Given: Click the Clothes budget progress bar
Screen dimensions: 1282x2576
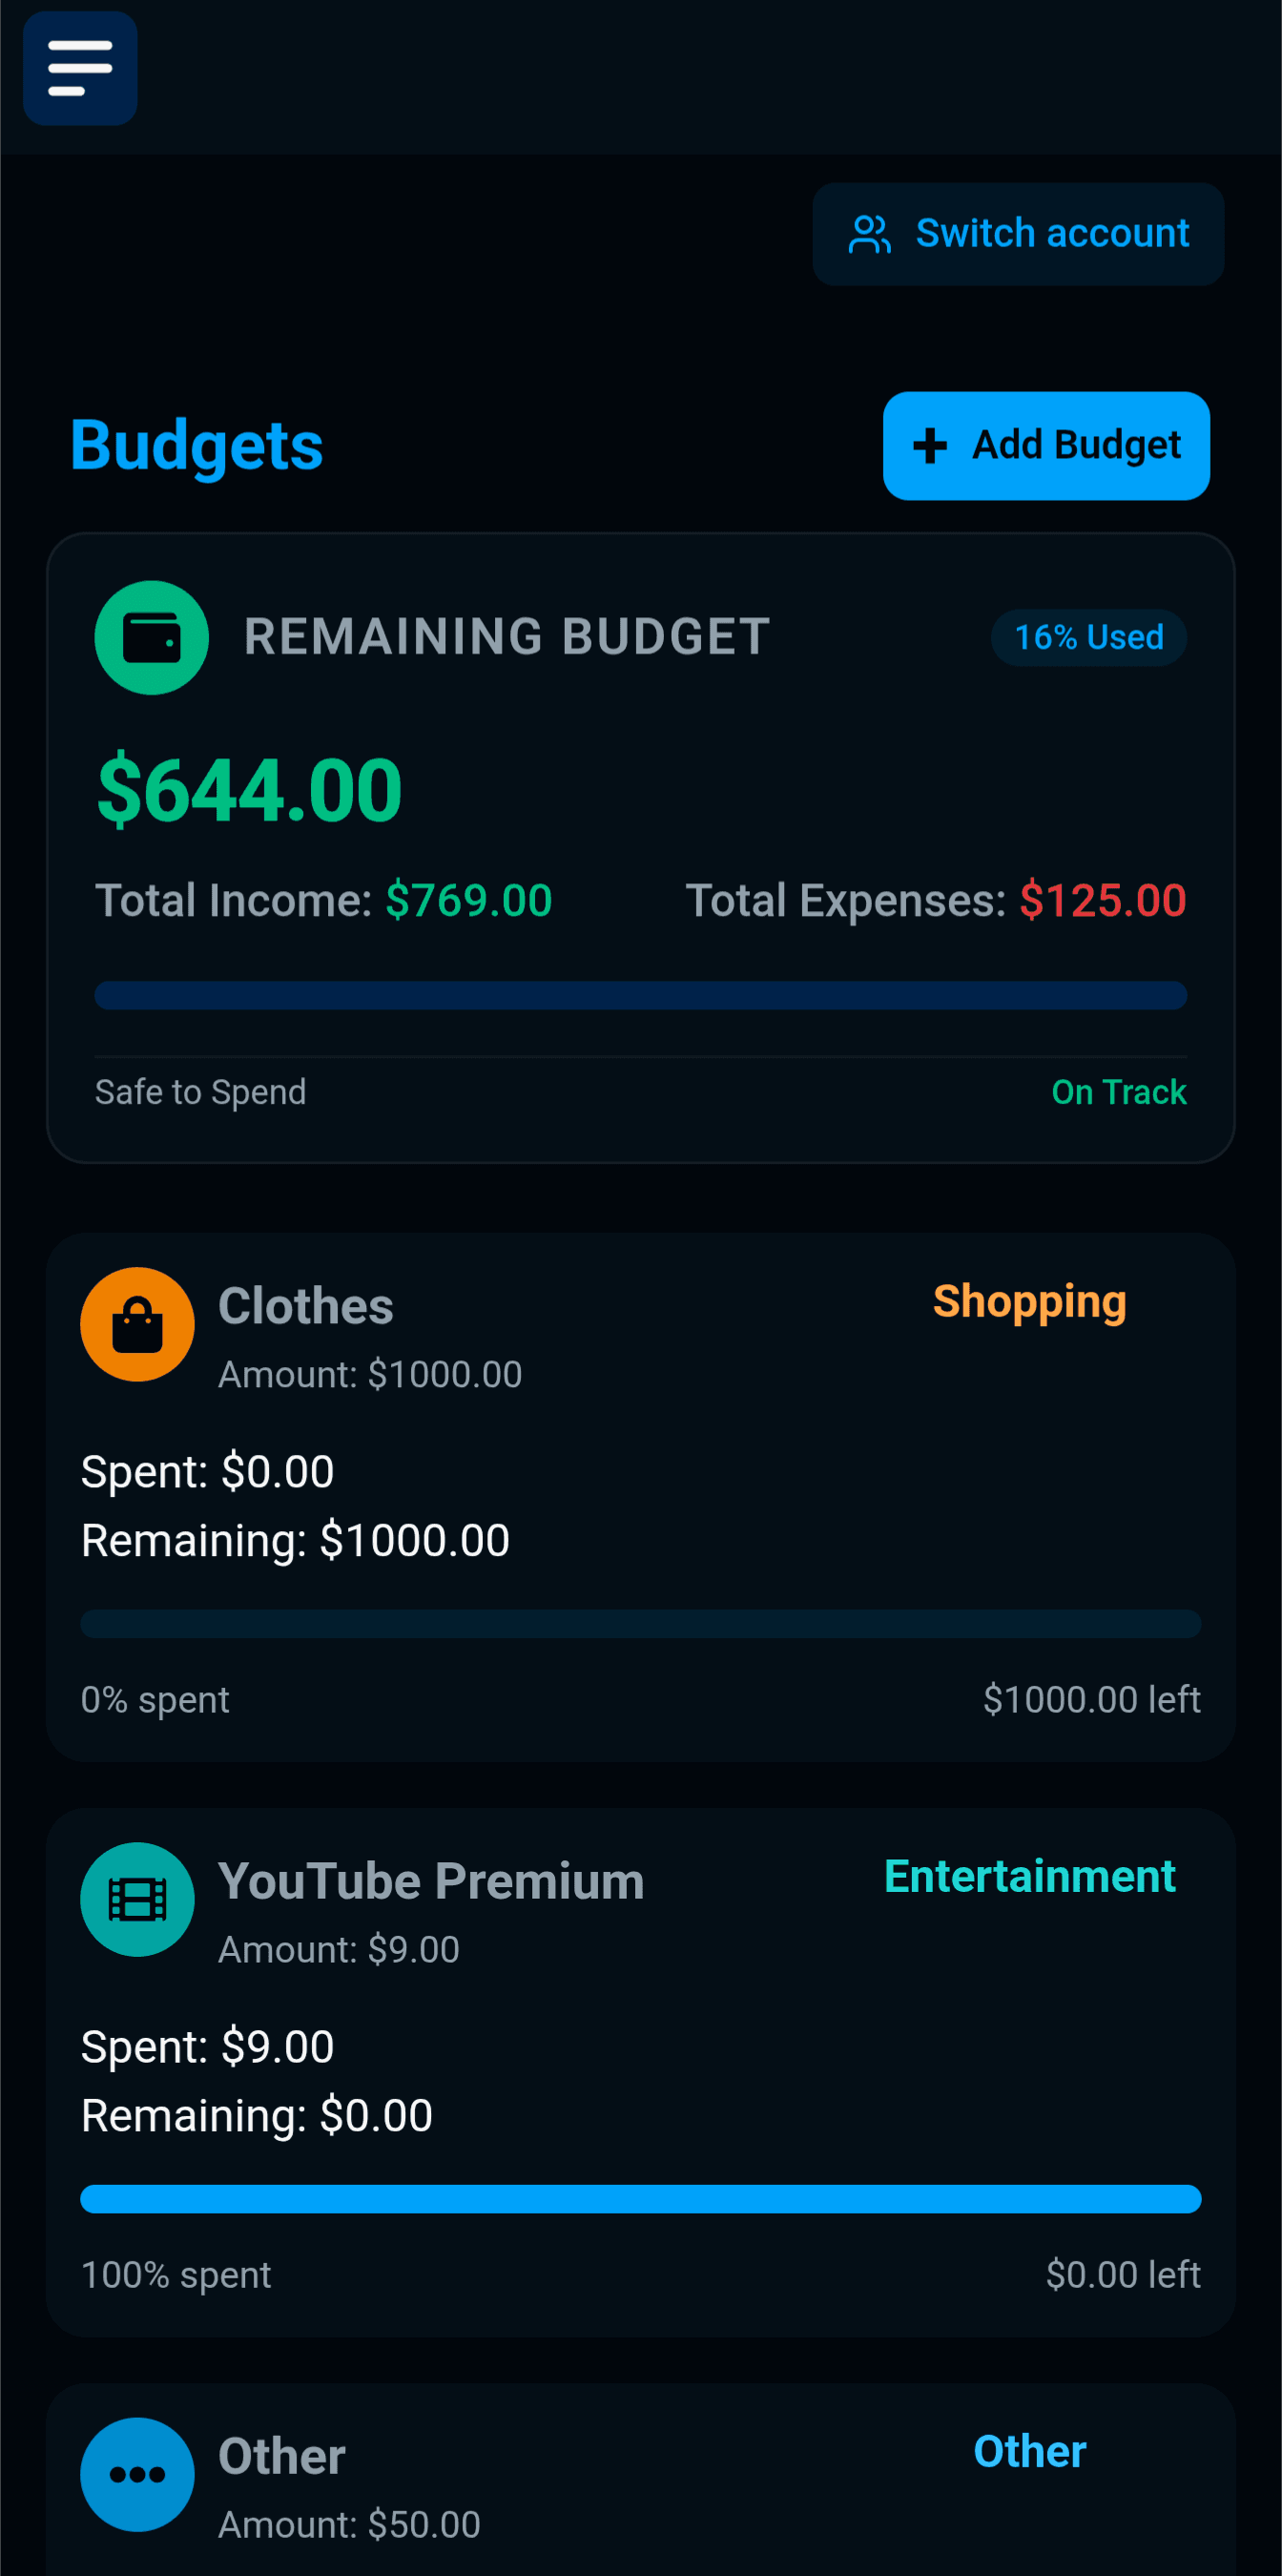Looking at the screenshot, I should [641, 1623].
